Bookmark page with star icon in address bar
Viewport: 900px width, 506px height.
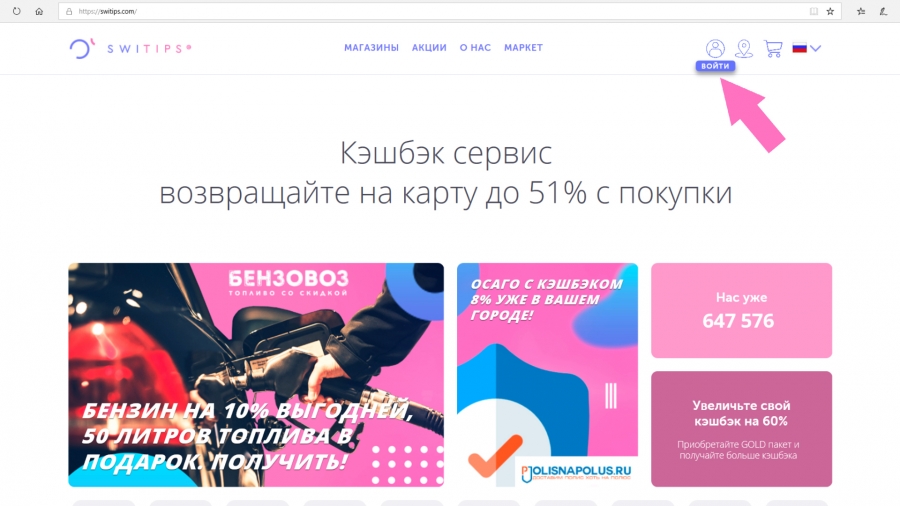pos(830,11)
